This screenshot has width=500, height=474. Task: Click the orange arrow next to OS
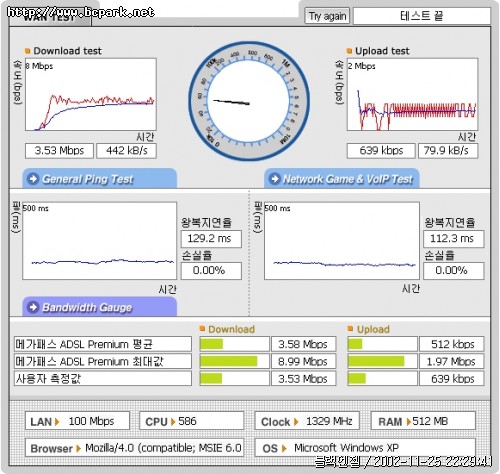pos(284,448)
